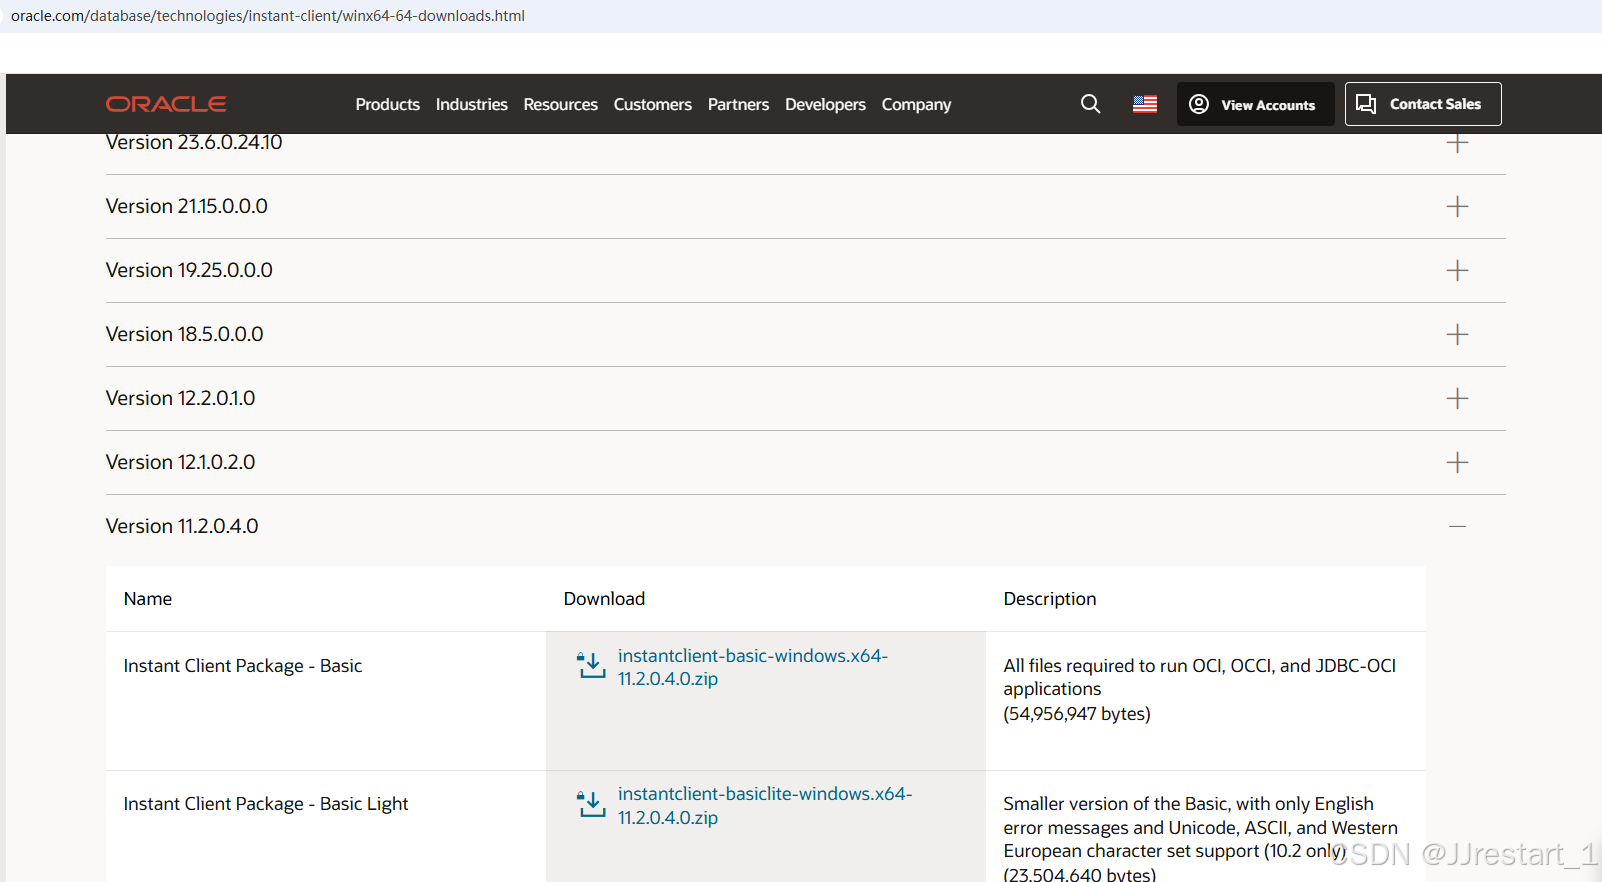
Task: Collapse Version 11.2.0.4.0 minus icon
Action: [1457, 526]
